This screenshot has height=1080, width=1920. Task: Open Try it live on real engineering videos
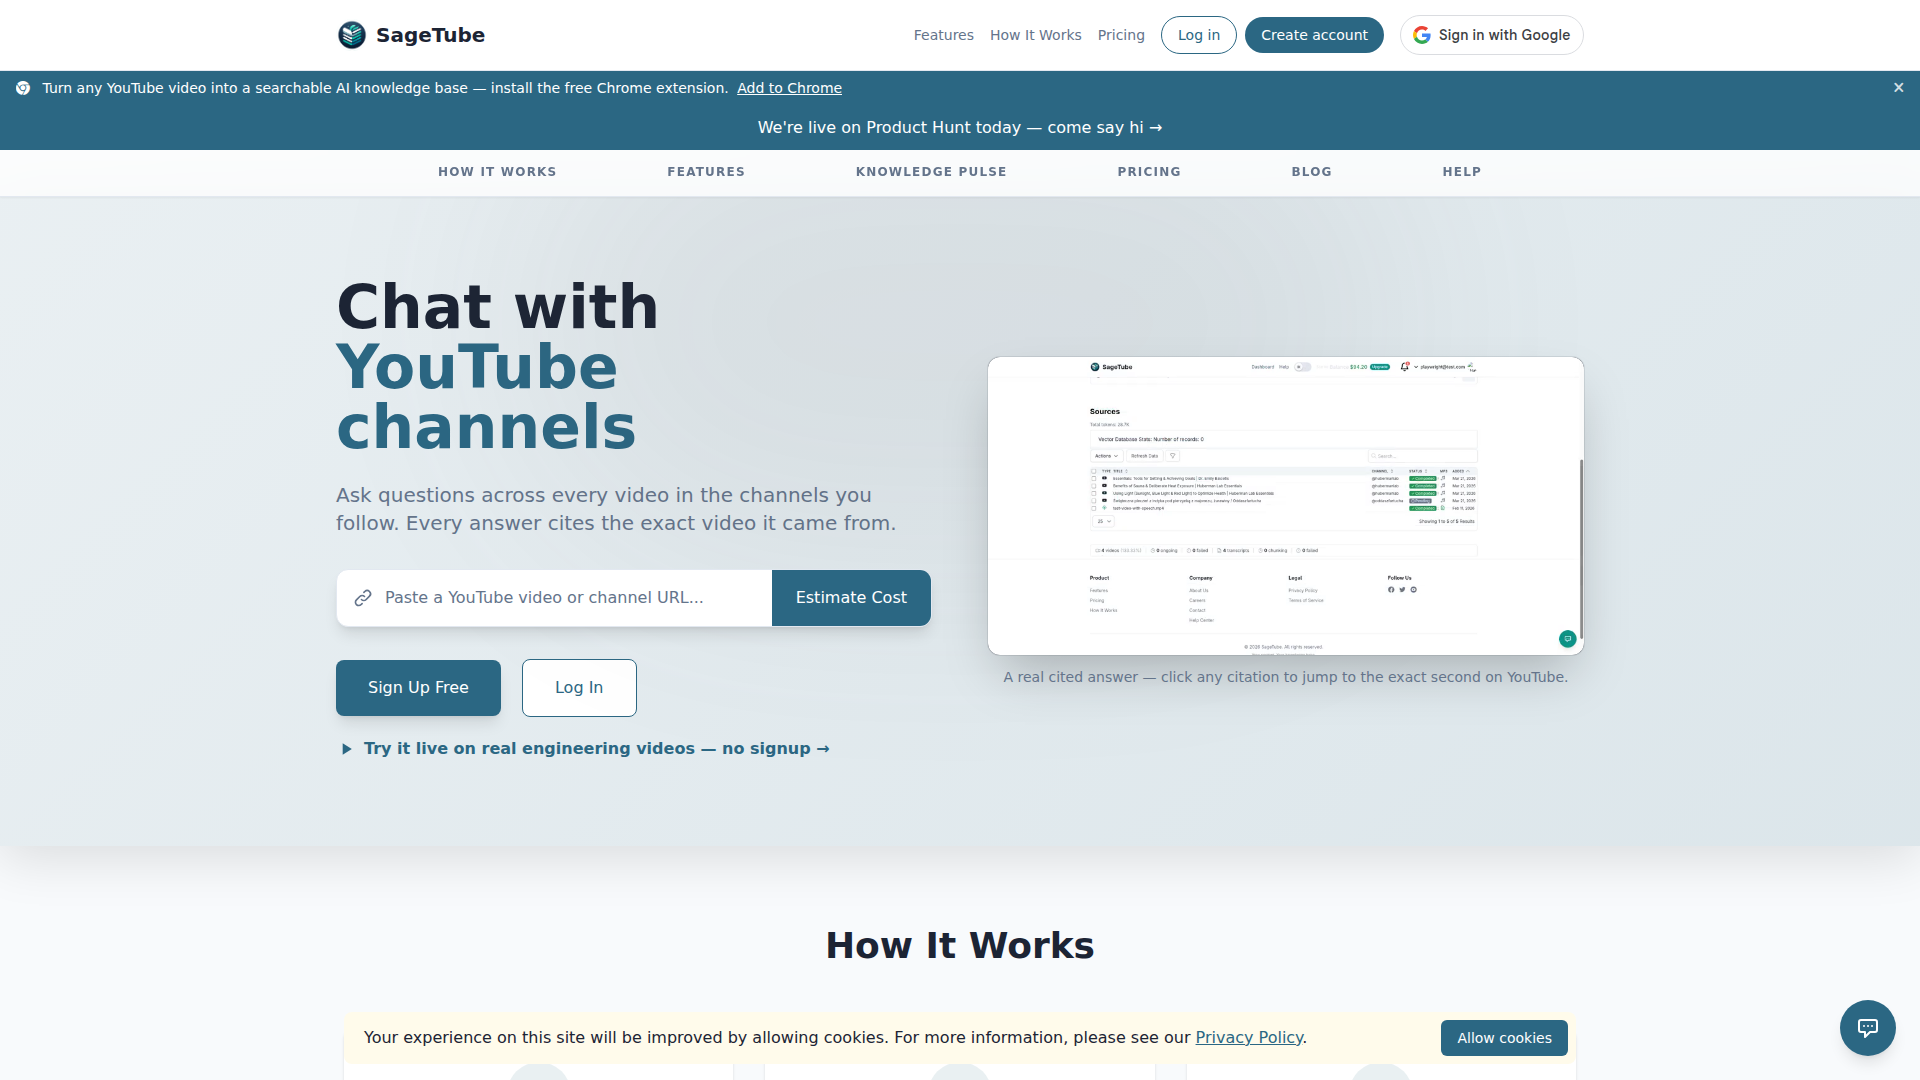[x=596, y=749]
